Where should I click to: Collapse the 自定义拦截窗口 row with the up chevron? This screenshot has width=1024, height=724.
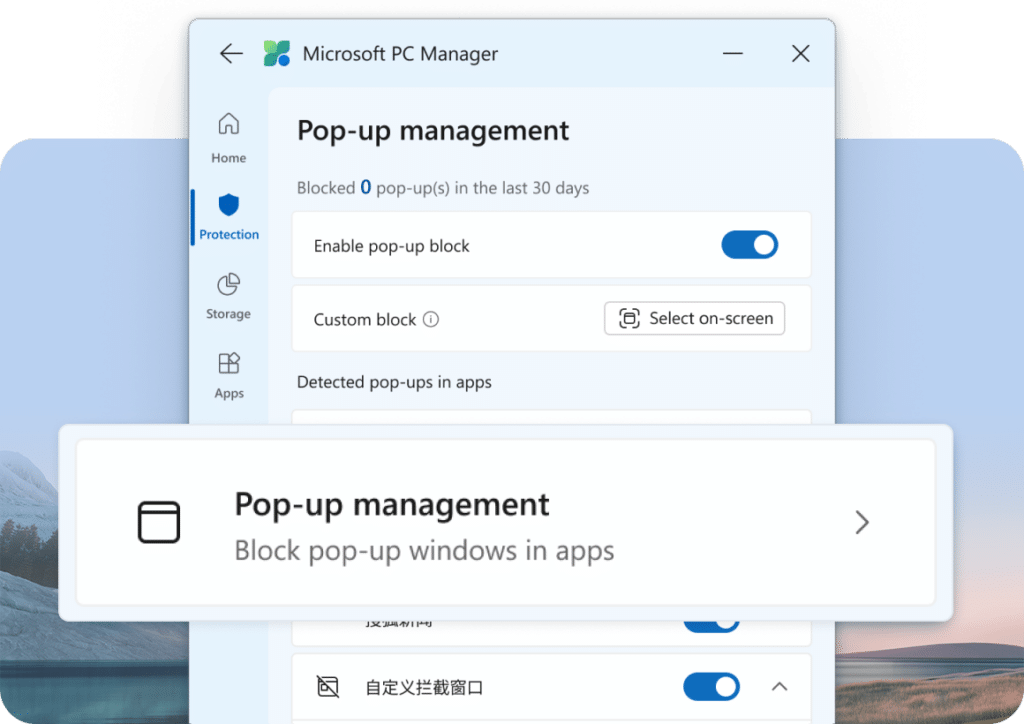[779, 687]
